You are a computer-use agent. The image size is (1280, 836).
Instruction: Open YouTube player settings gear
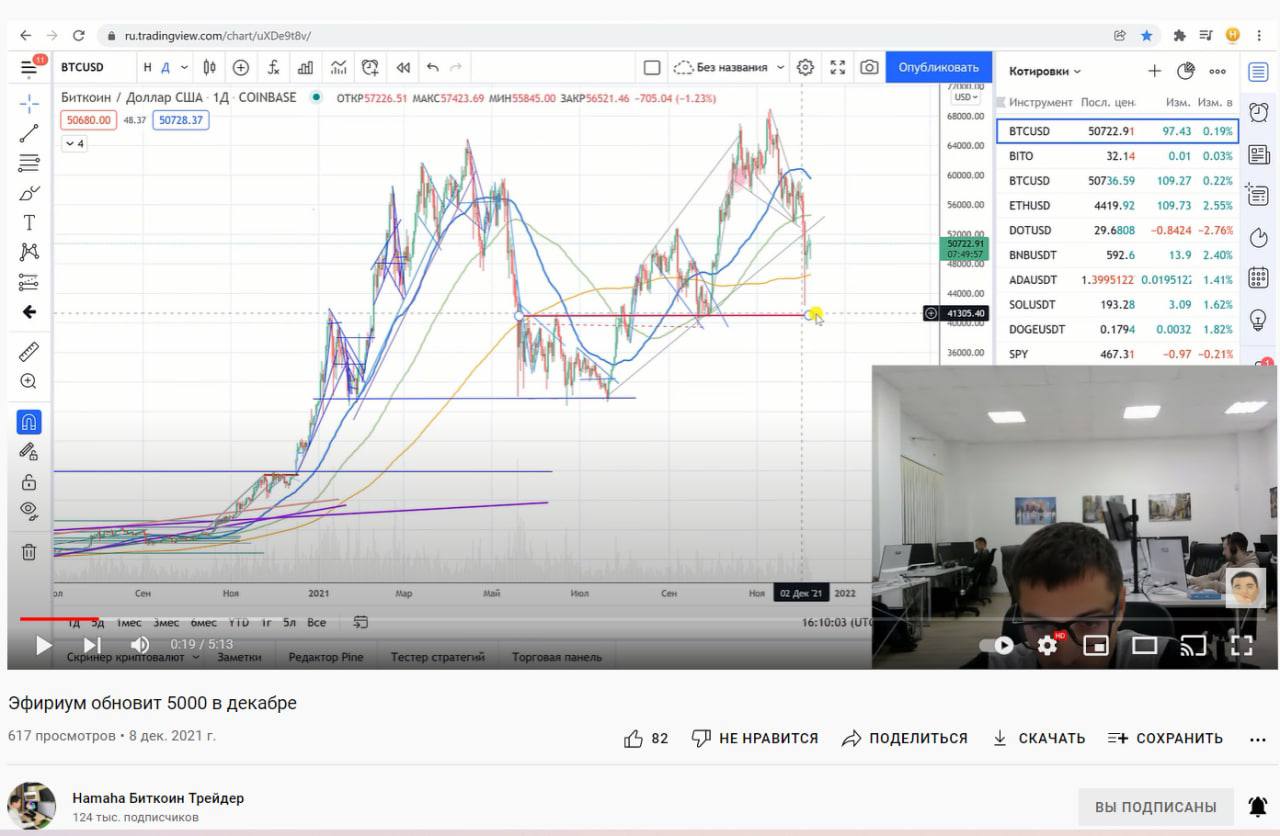pyautogui.click(x=1047, y=645)
